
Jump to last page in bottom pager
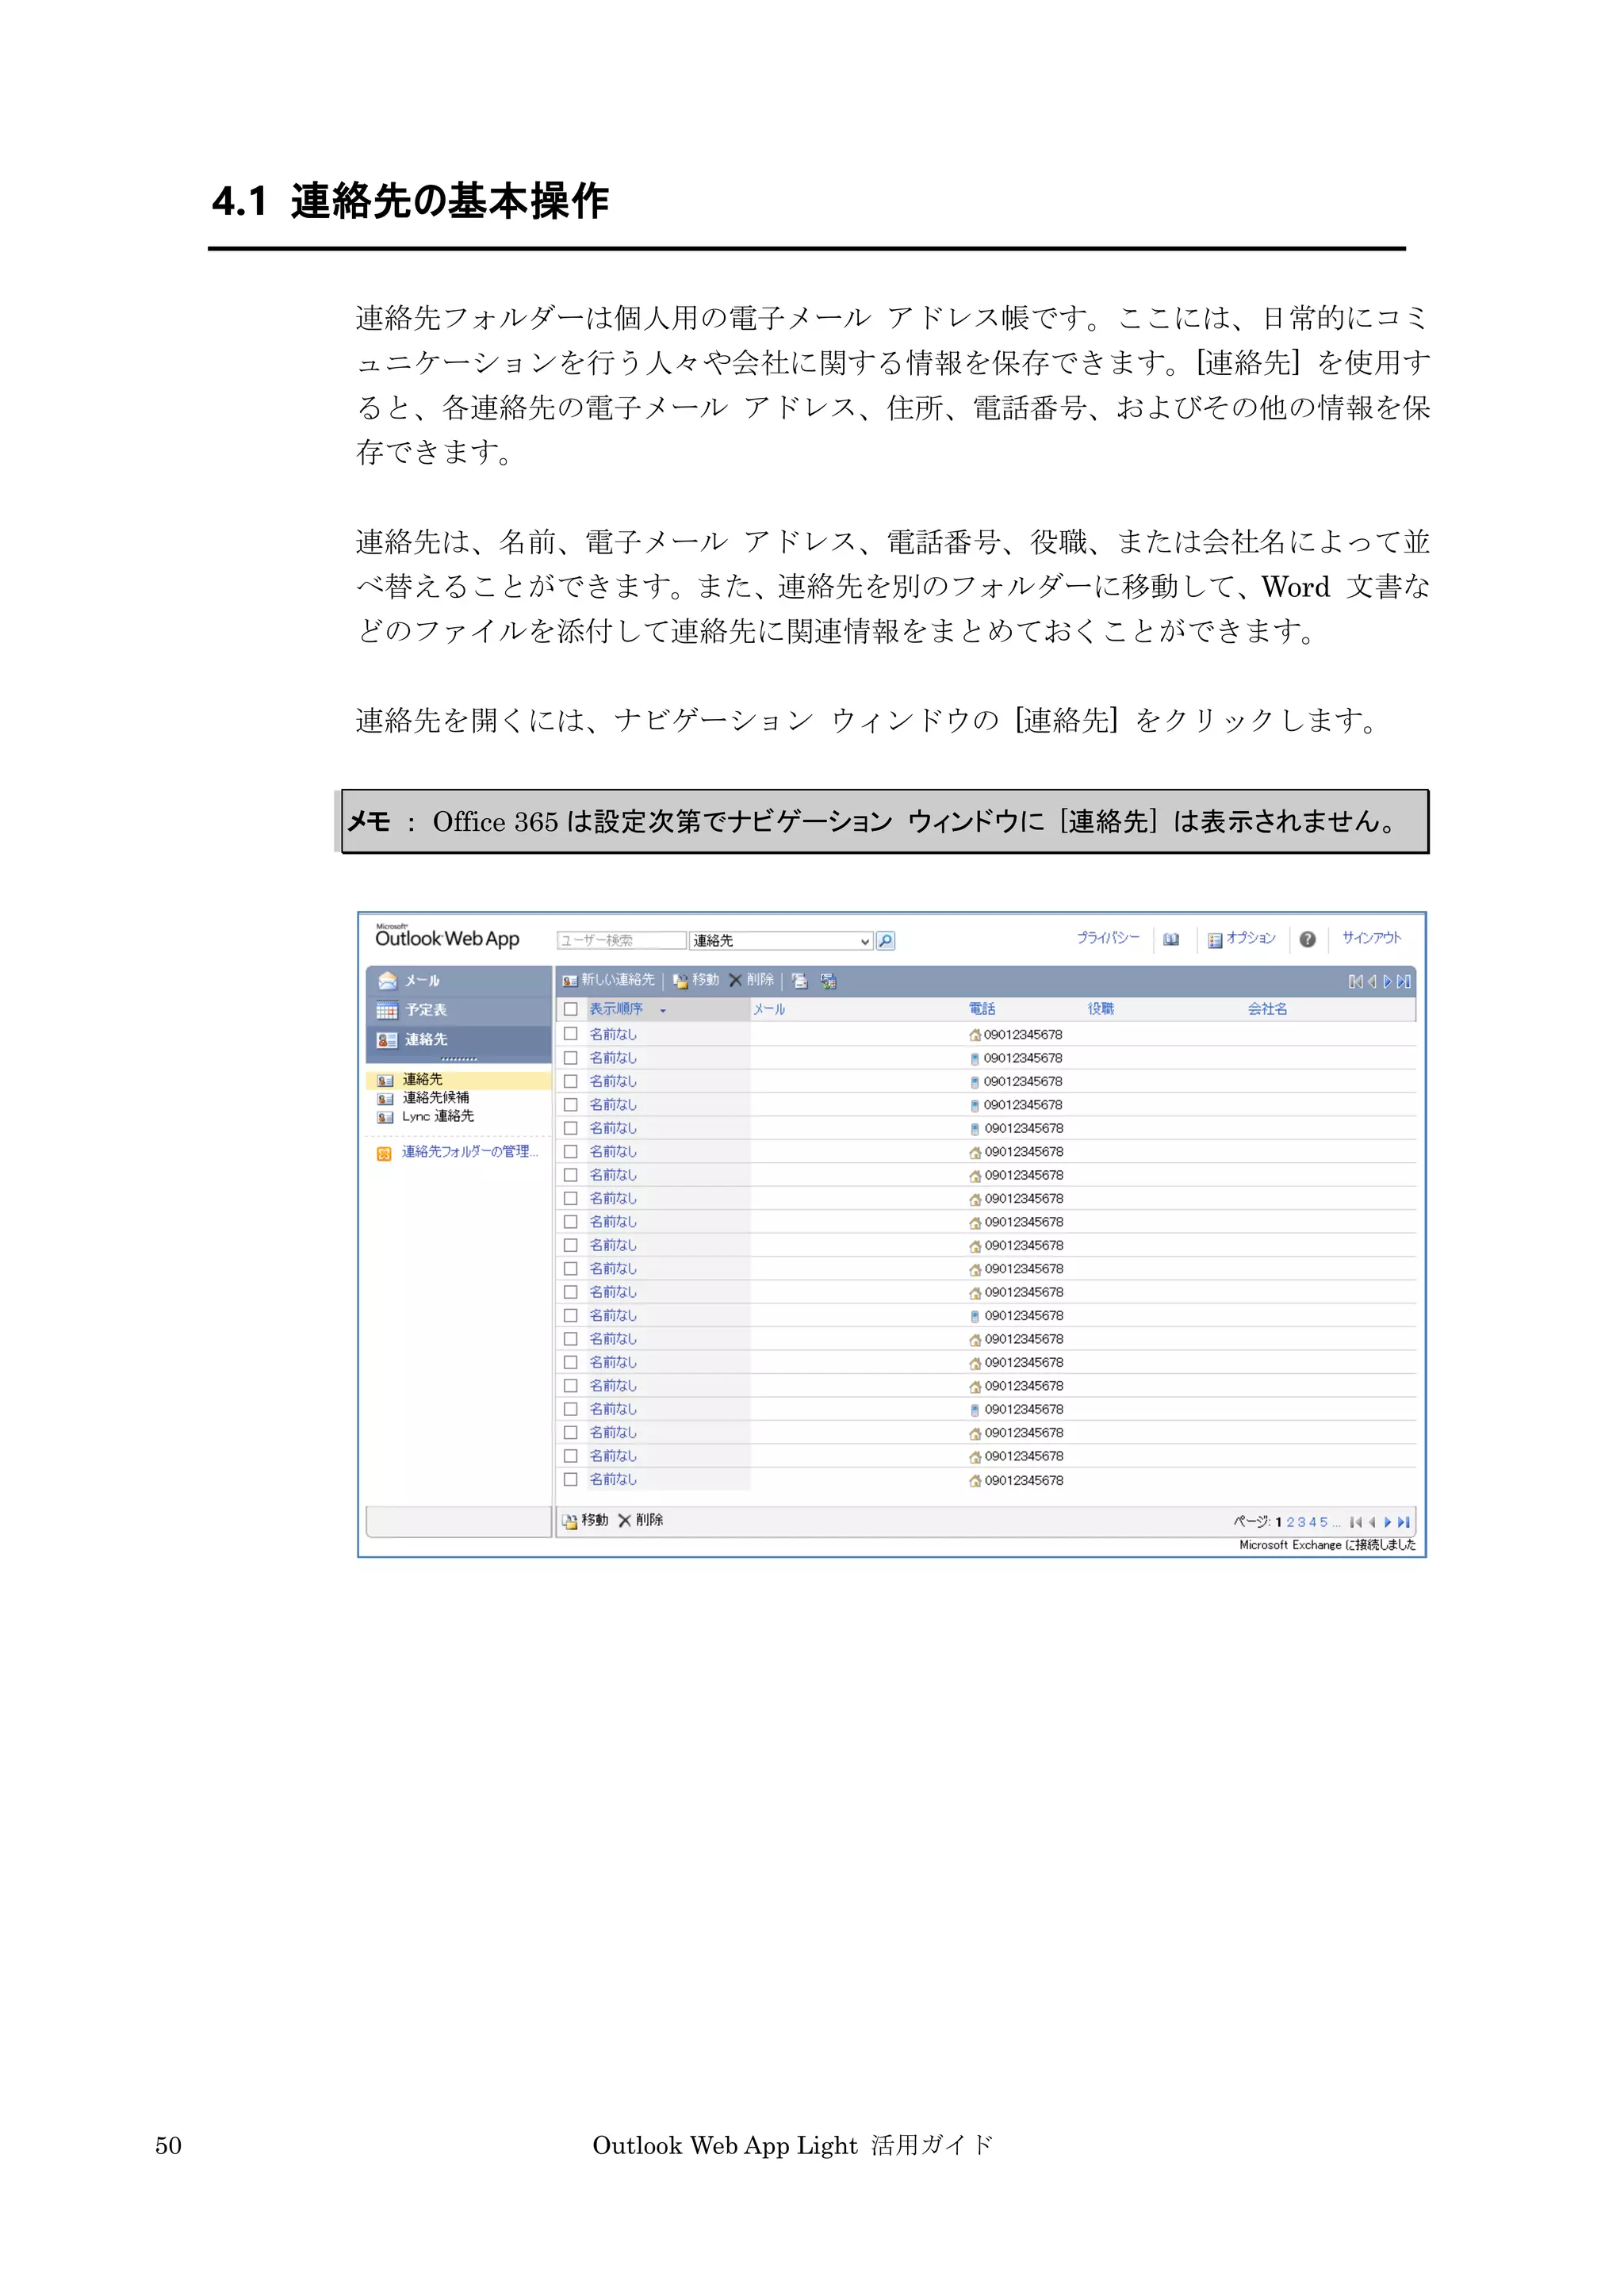pyautogui.click(x=1404, y=1522)
